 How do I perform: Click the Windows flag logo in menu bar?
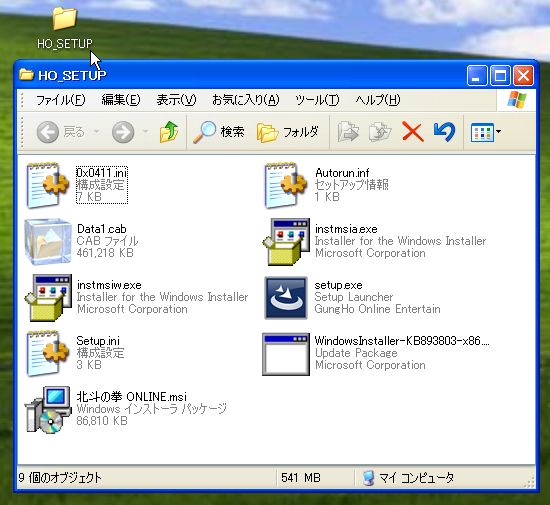point(517,100)
